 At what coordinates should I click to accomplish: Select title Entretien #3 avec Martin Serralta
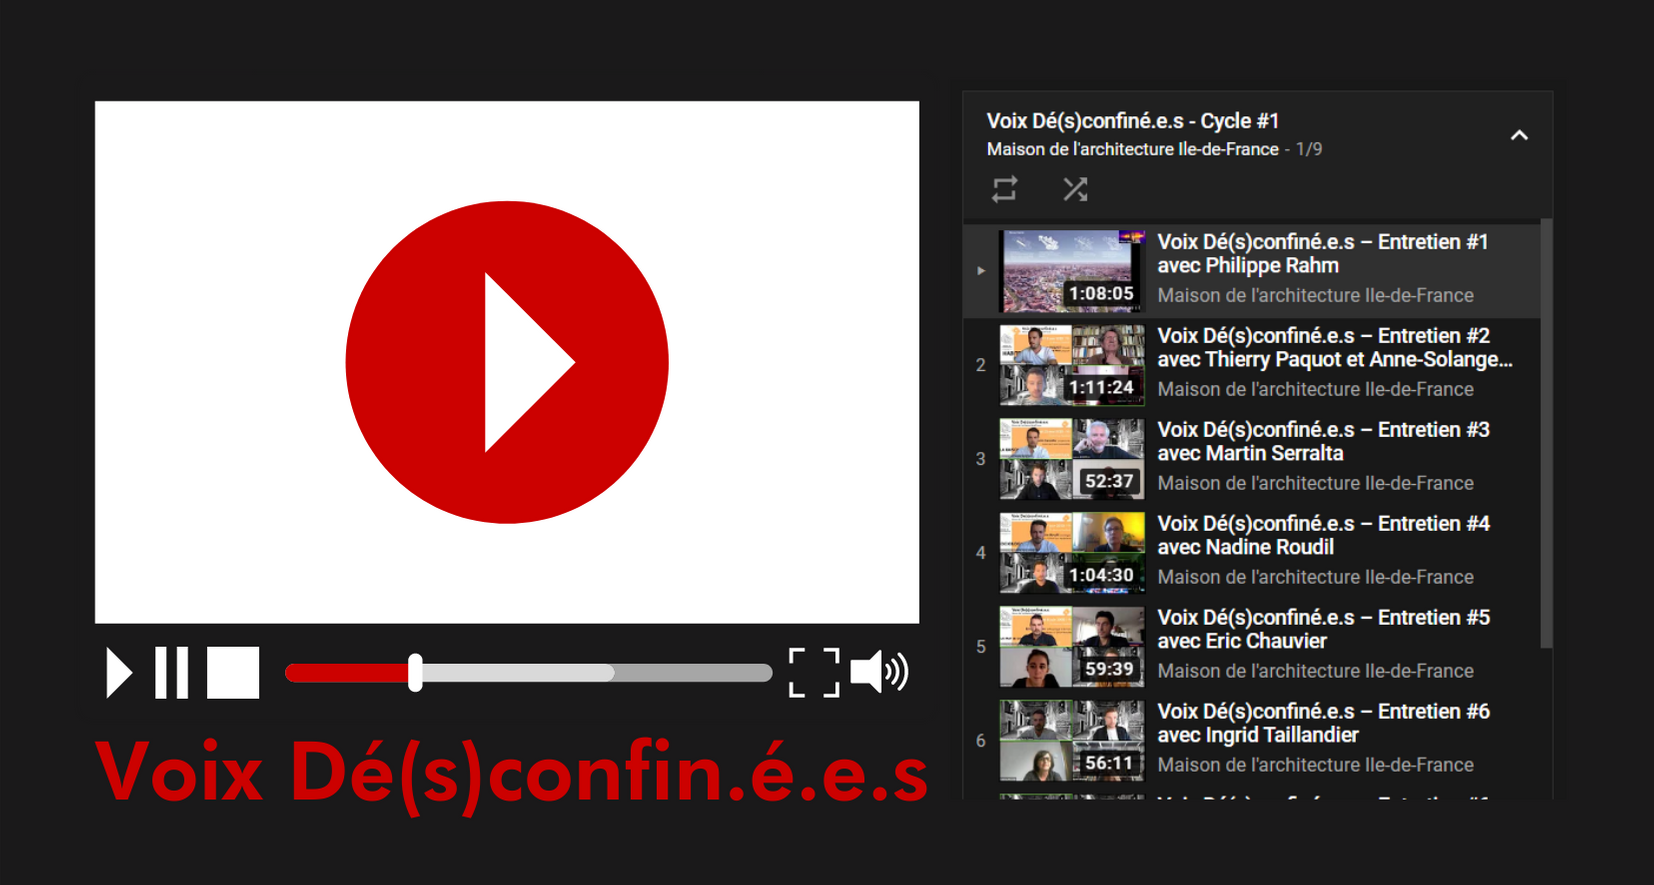click(1323, 442)
